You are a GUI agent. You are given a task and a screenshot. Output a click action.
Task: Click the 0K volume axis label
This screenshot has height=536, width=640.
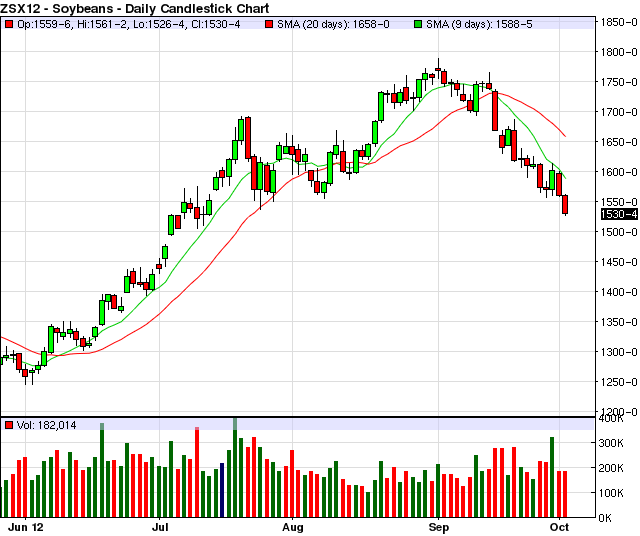[605, 518]
